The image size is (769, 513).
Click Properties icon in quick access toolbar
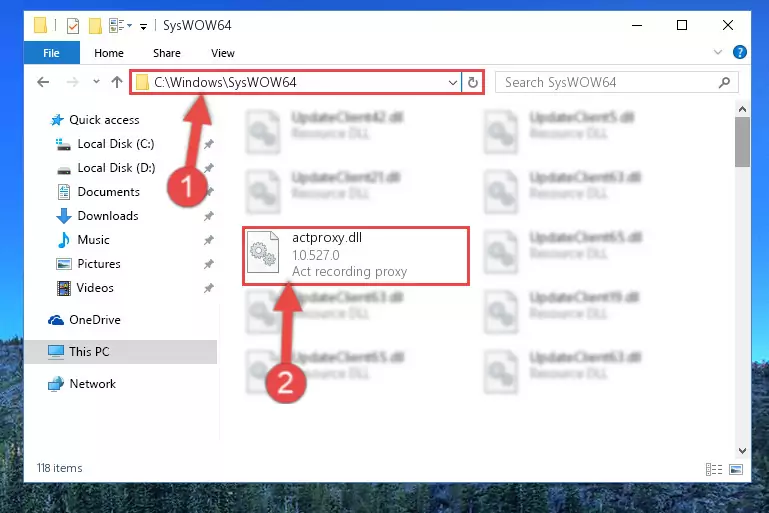point(73,25)
